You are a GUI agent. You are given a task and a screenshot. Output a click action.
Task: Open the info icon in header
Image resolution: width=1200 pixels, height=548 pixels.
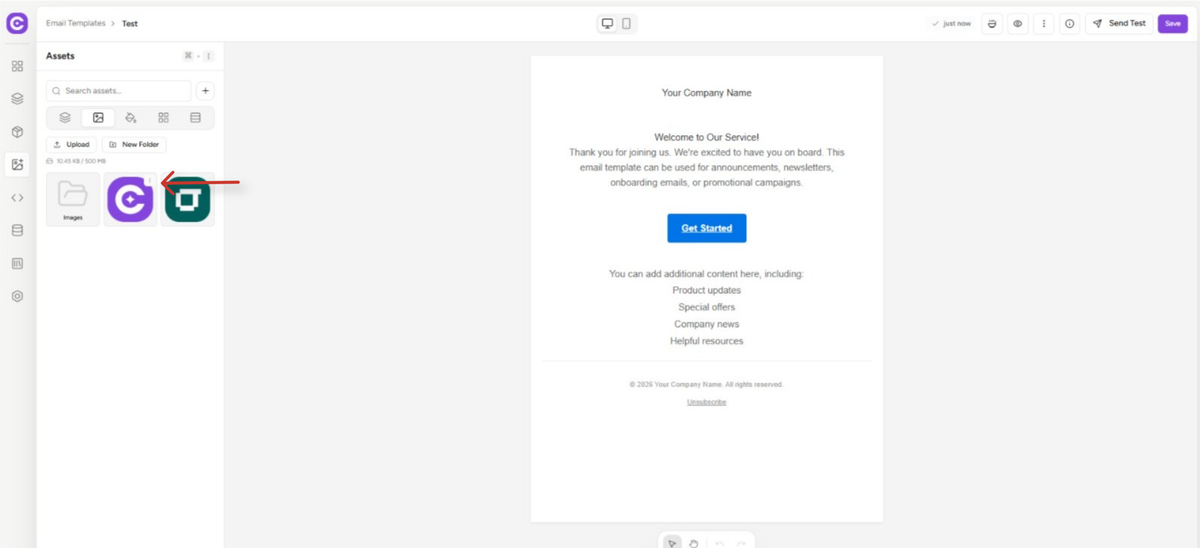click(x=1070, y=23)
